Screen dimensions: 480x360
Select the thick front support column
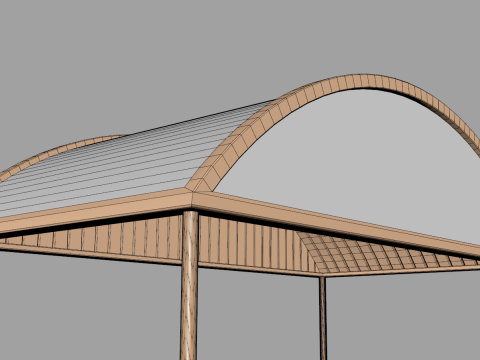pyautogui.click(x=189, y=285)
